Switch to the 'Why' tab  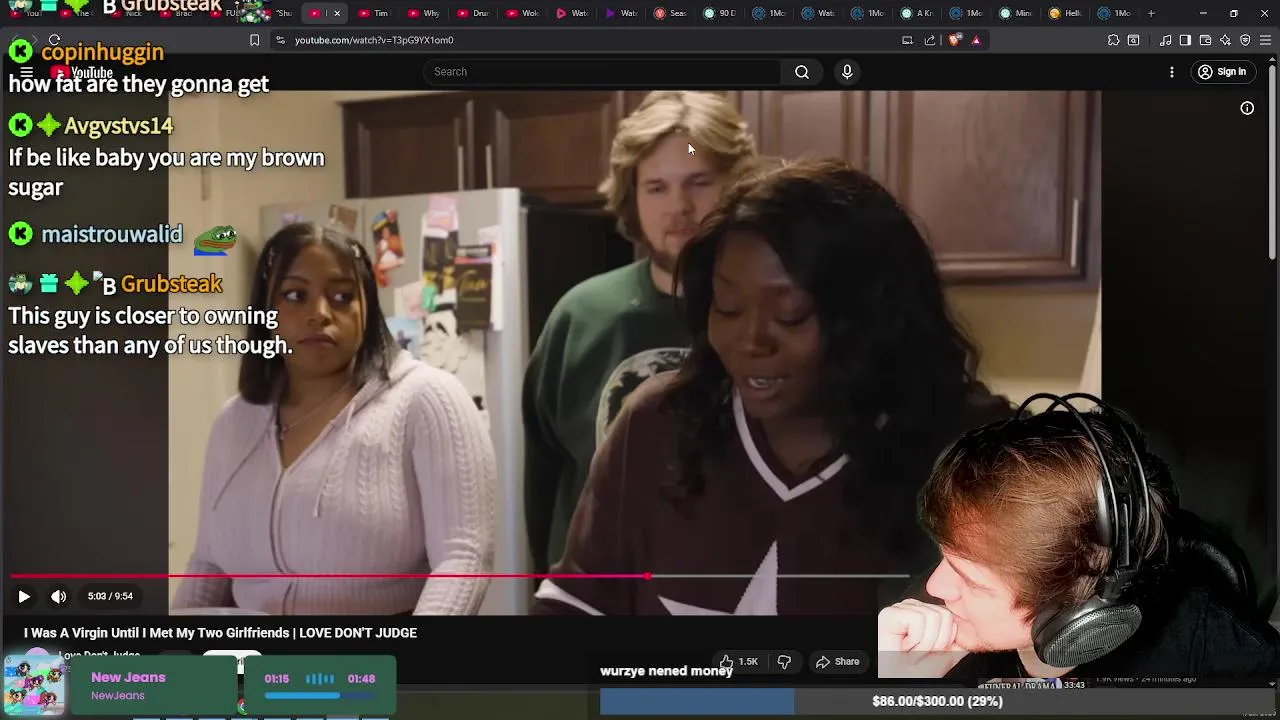coord(425,13)
